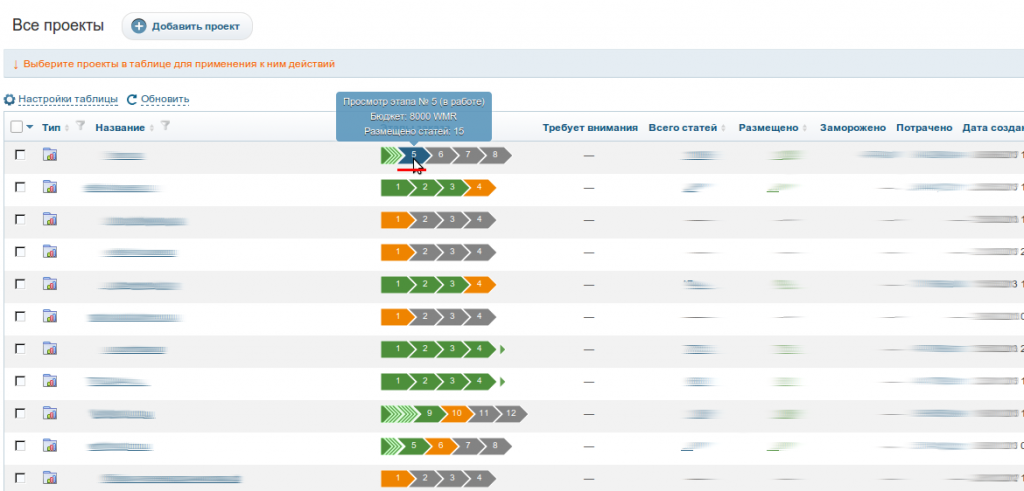The height and width of the screenshot is (491, 1024).
Task: Select green stage 9 chevron
Action: click(x=429, y=413)
